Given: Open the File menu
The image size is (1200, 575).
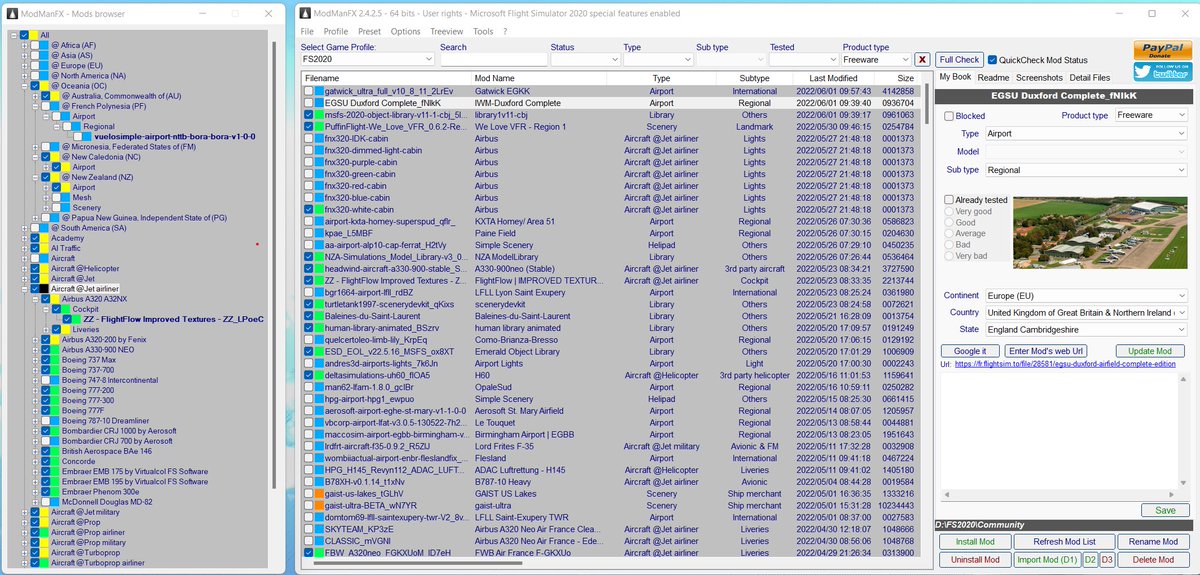Looking at the screenshot, I should pyautogui.click(x=308, y=32).
